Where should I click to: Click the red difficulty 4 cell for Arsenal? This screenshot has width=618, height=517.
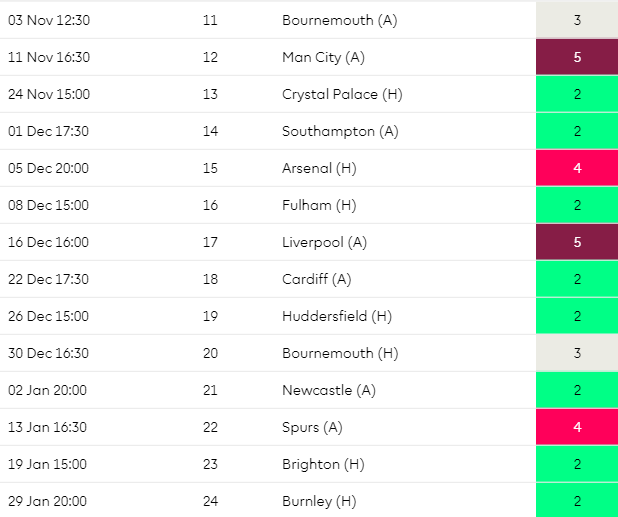tap(577, 168)
